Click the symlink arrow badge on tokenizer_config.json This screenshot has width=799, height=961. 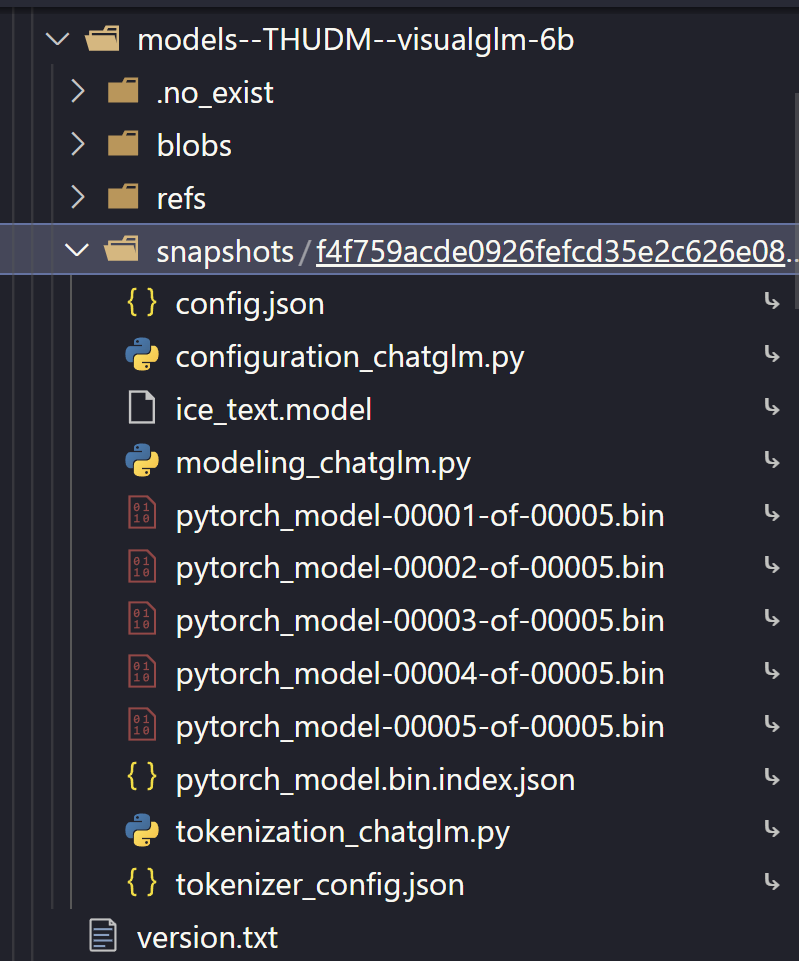point(771,883)
